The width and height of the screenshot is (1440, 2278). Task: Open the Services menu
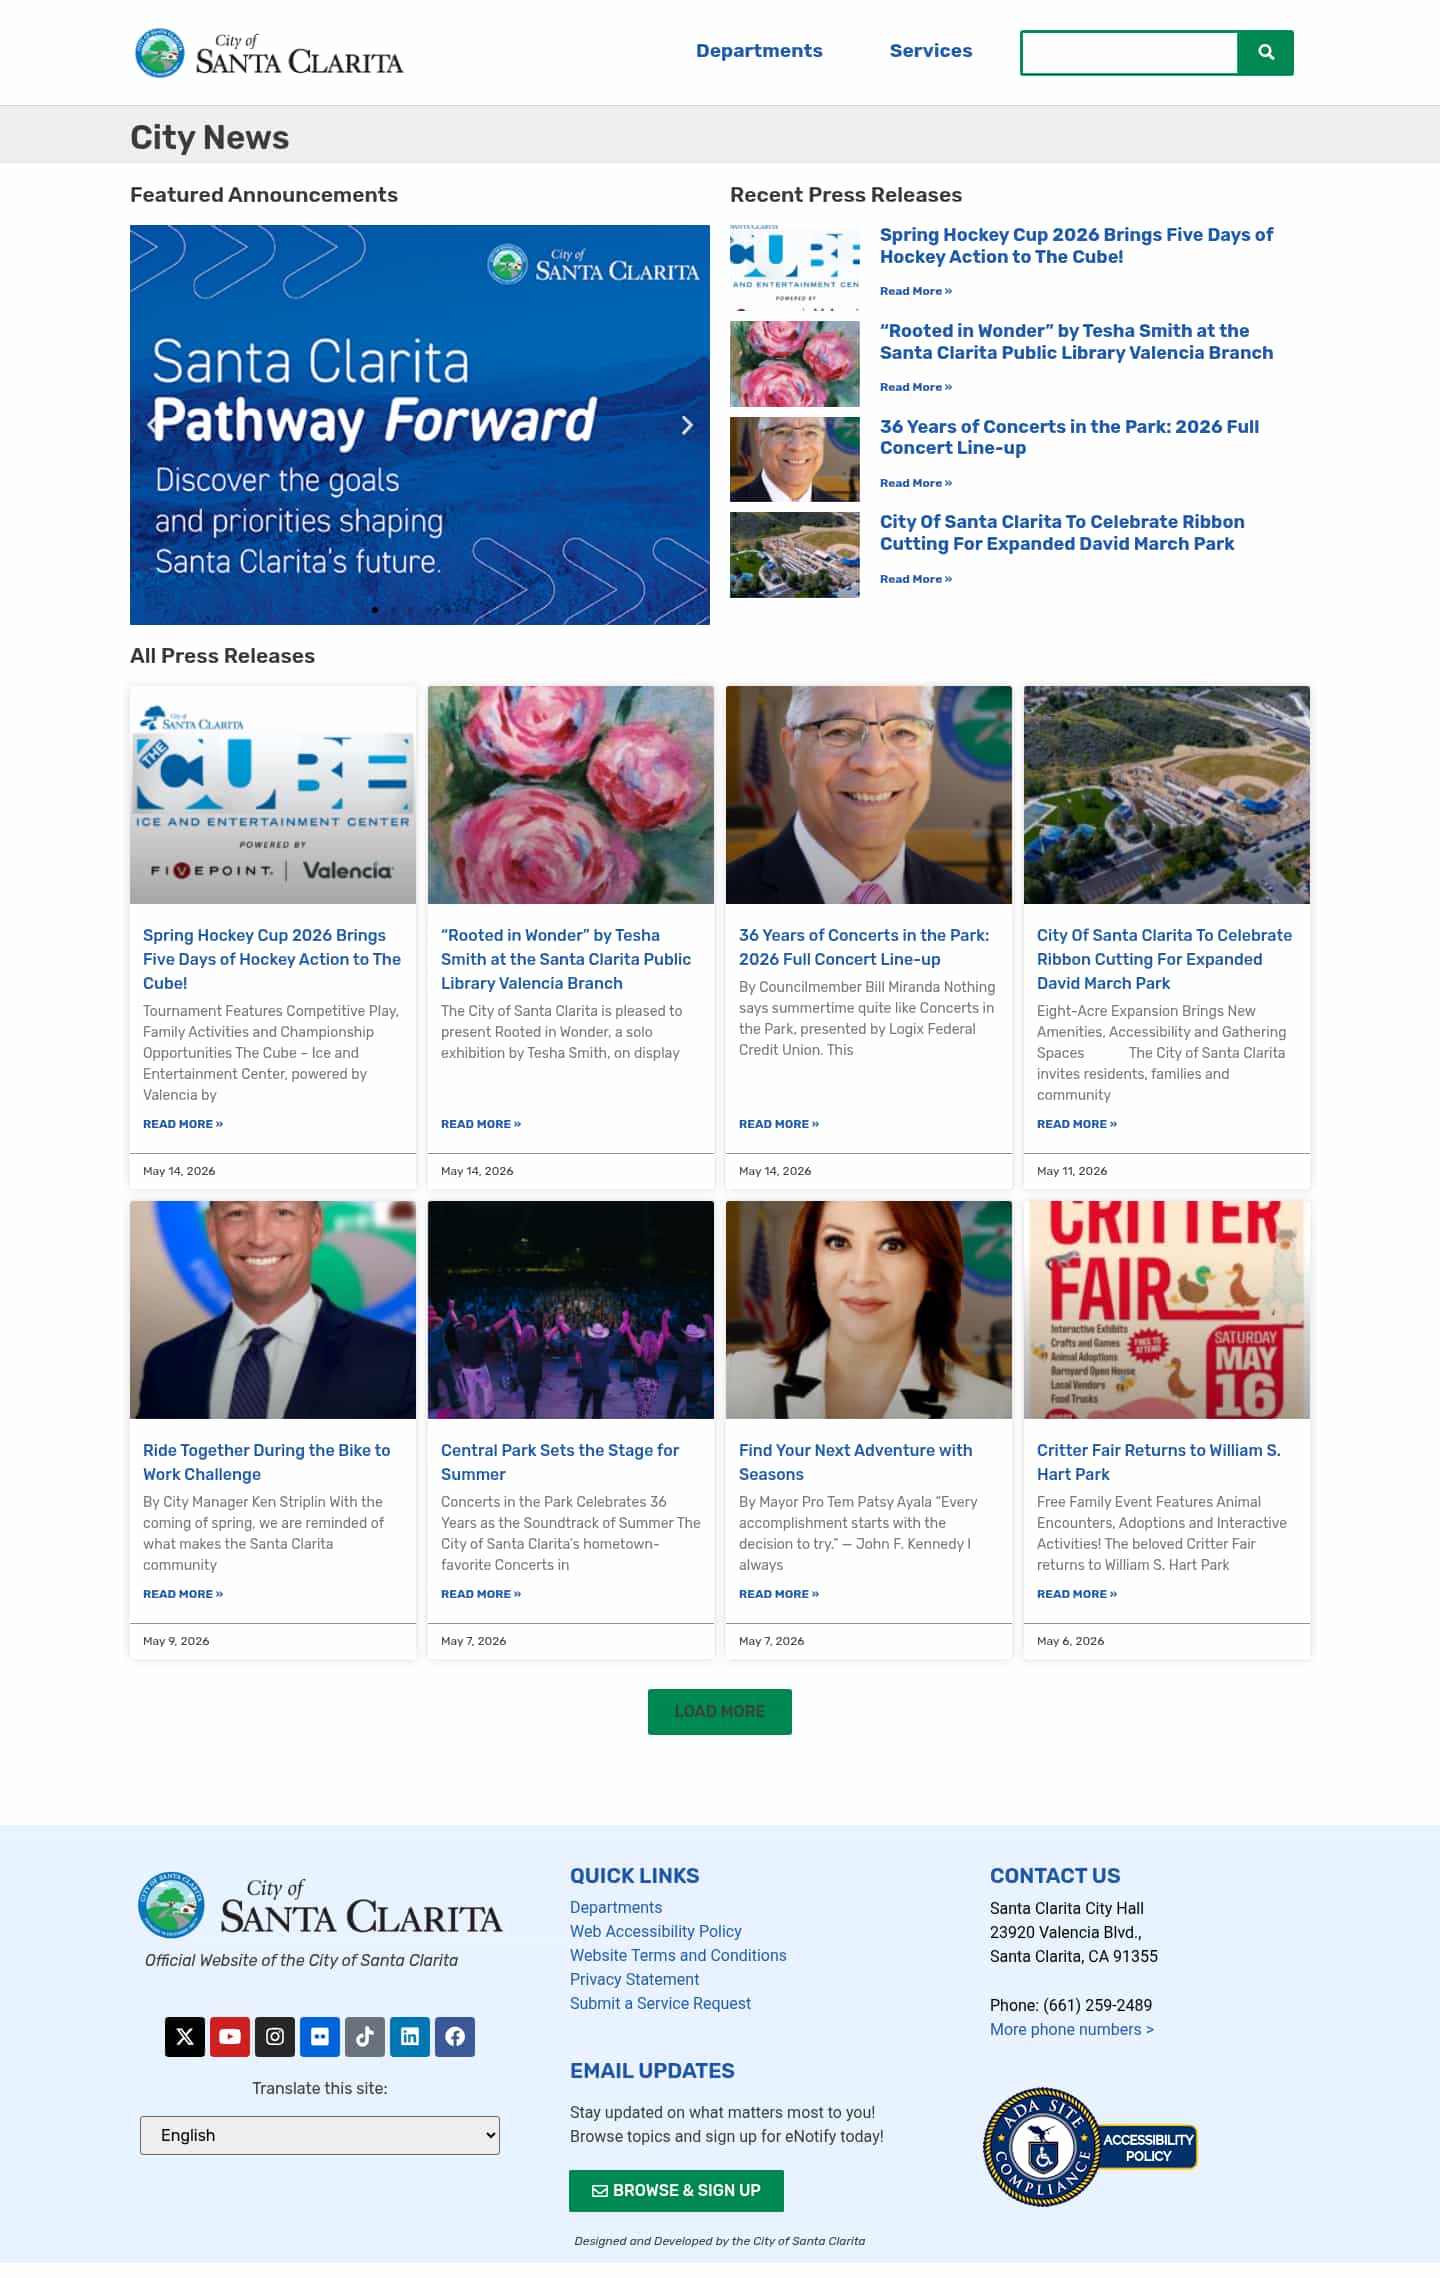tap(931, 51)
